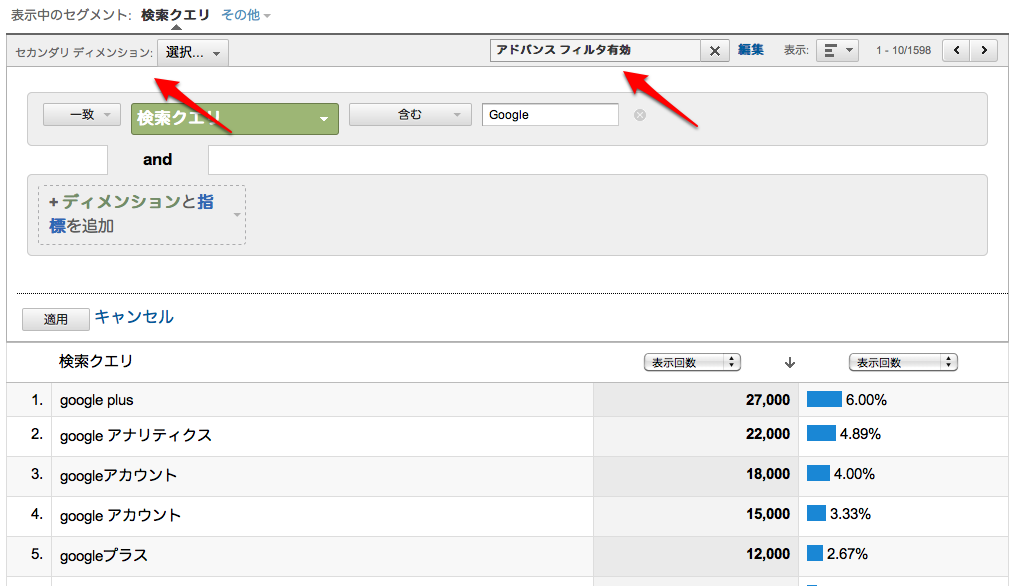The height and width of the screenshot is (586, 1014).
Task: Click the 15,000 impressions value
Action: (768, 514)
